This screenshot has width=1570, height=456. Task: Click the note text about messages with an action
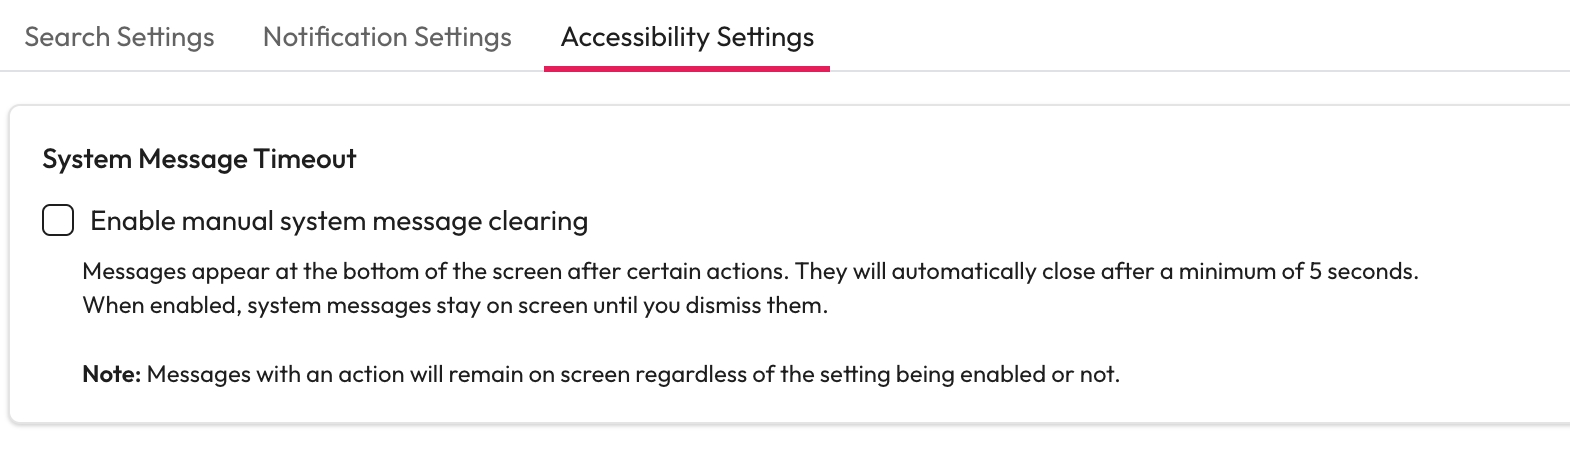pyautogui.click(x=632, y=375)
